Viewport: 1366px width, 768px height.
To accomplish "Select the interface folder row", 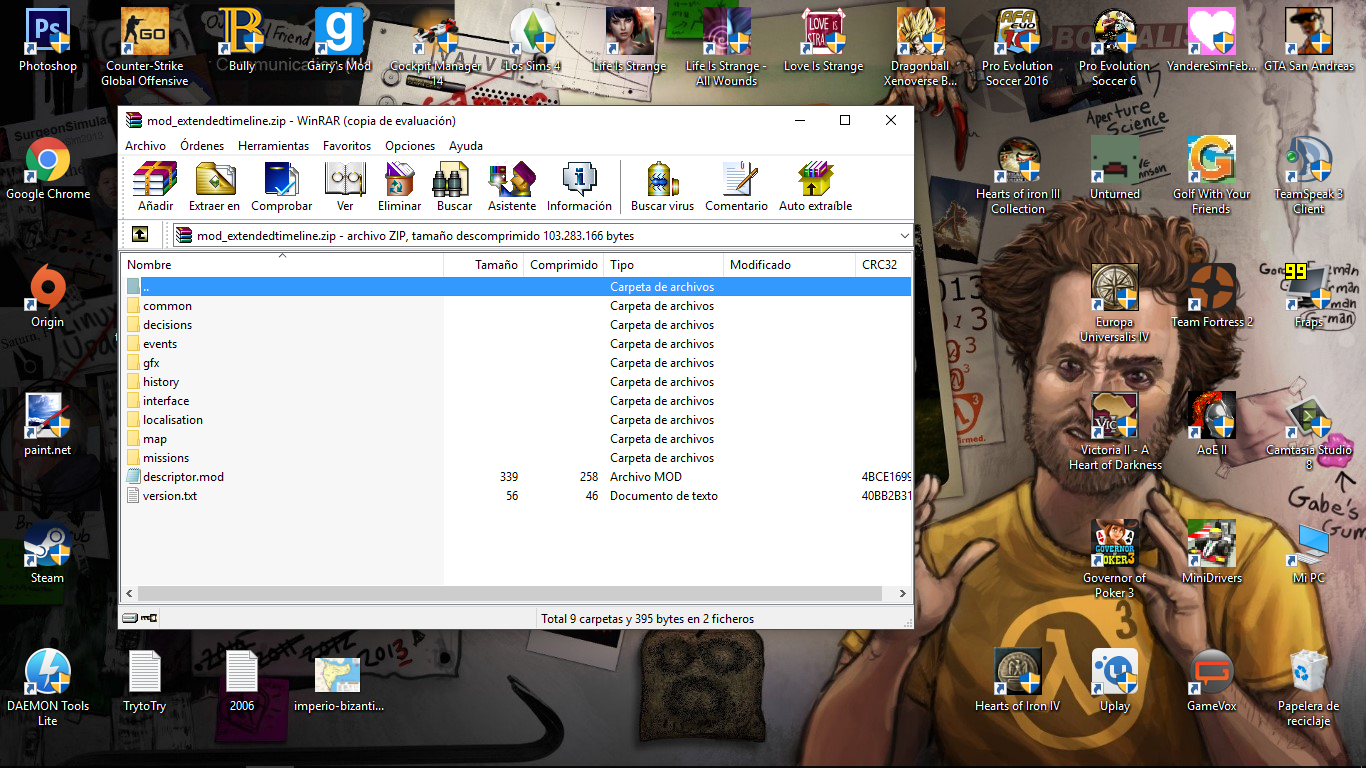I will [517, 401].
